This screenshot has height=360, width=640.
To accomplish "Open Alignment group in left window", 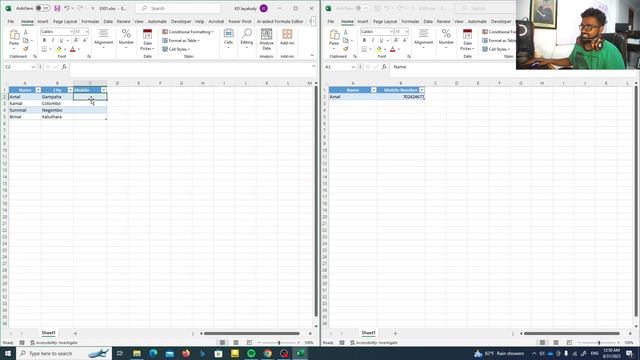I will [104, 39].
